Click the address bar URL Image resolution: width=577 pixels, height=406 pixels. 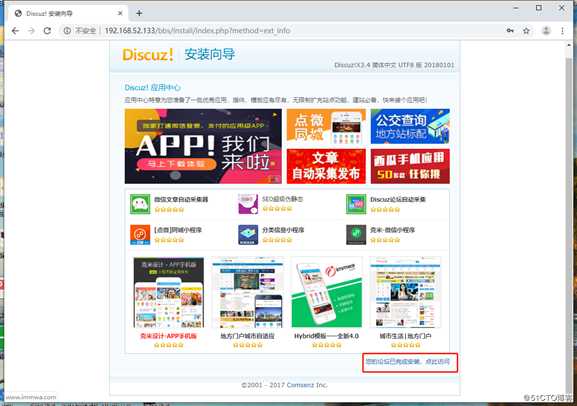tap(198, 31)
